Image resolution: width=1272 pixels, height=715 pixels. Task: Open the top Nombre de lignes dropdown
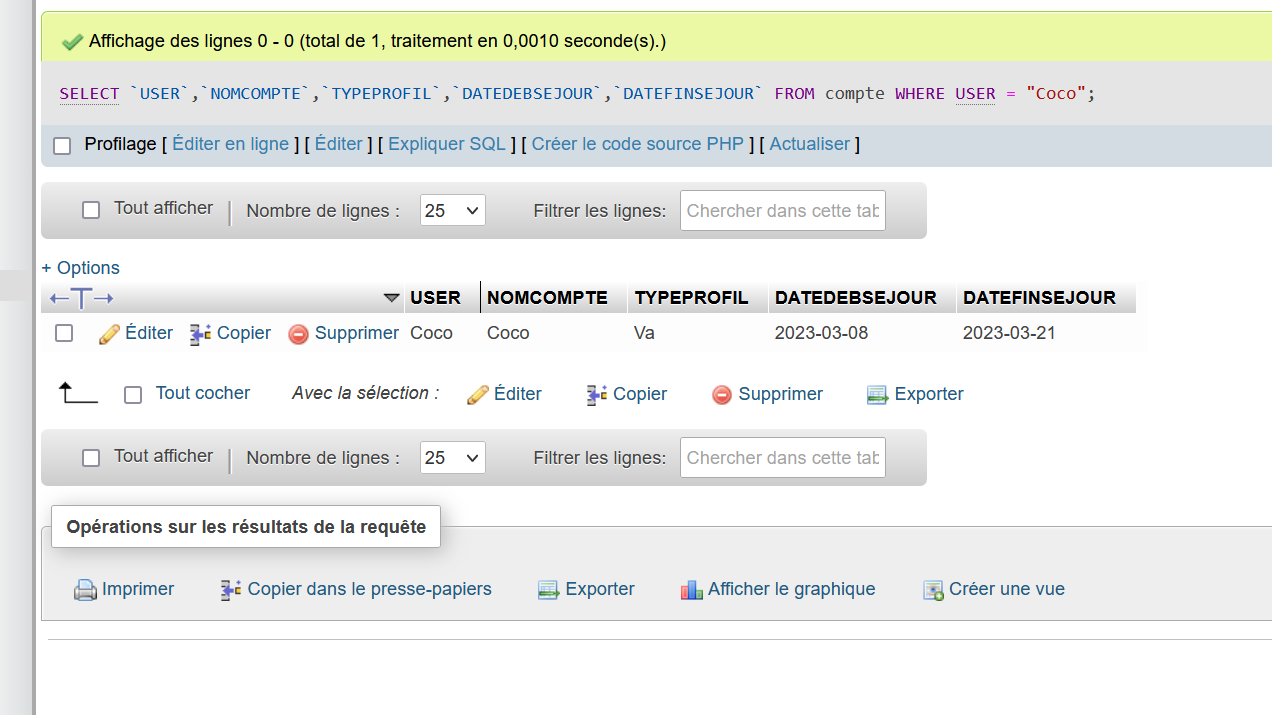tap(452, 211)
